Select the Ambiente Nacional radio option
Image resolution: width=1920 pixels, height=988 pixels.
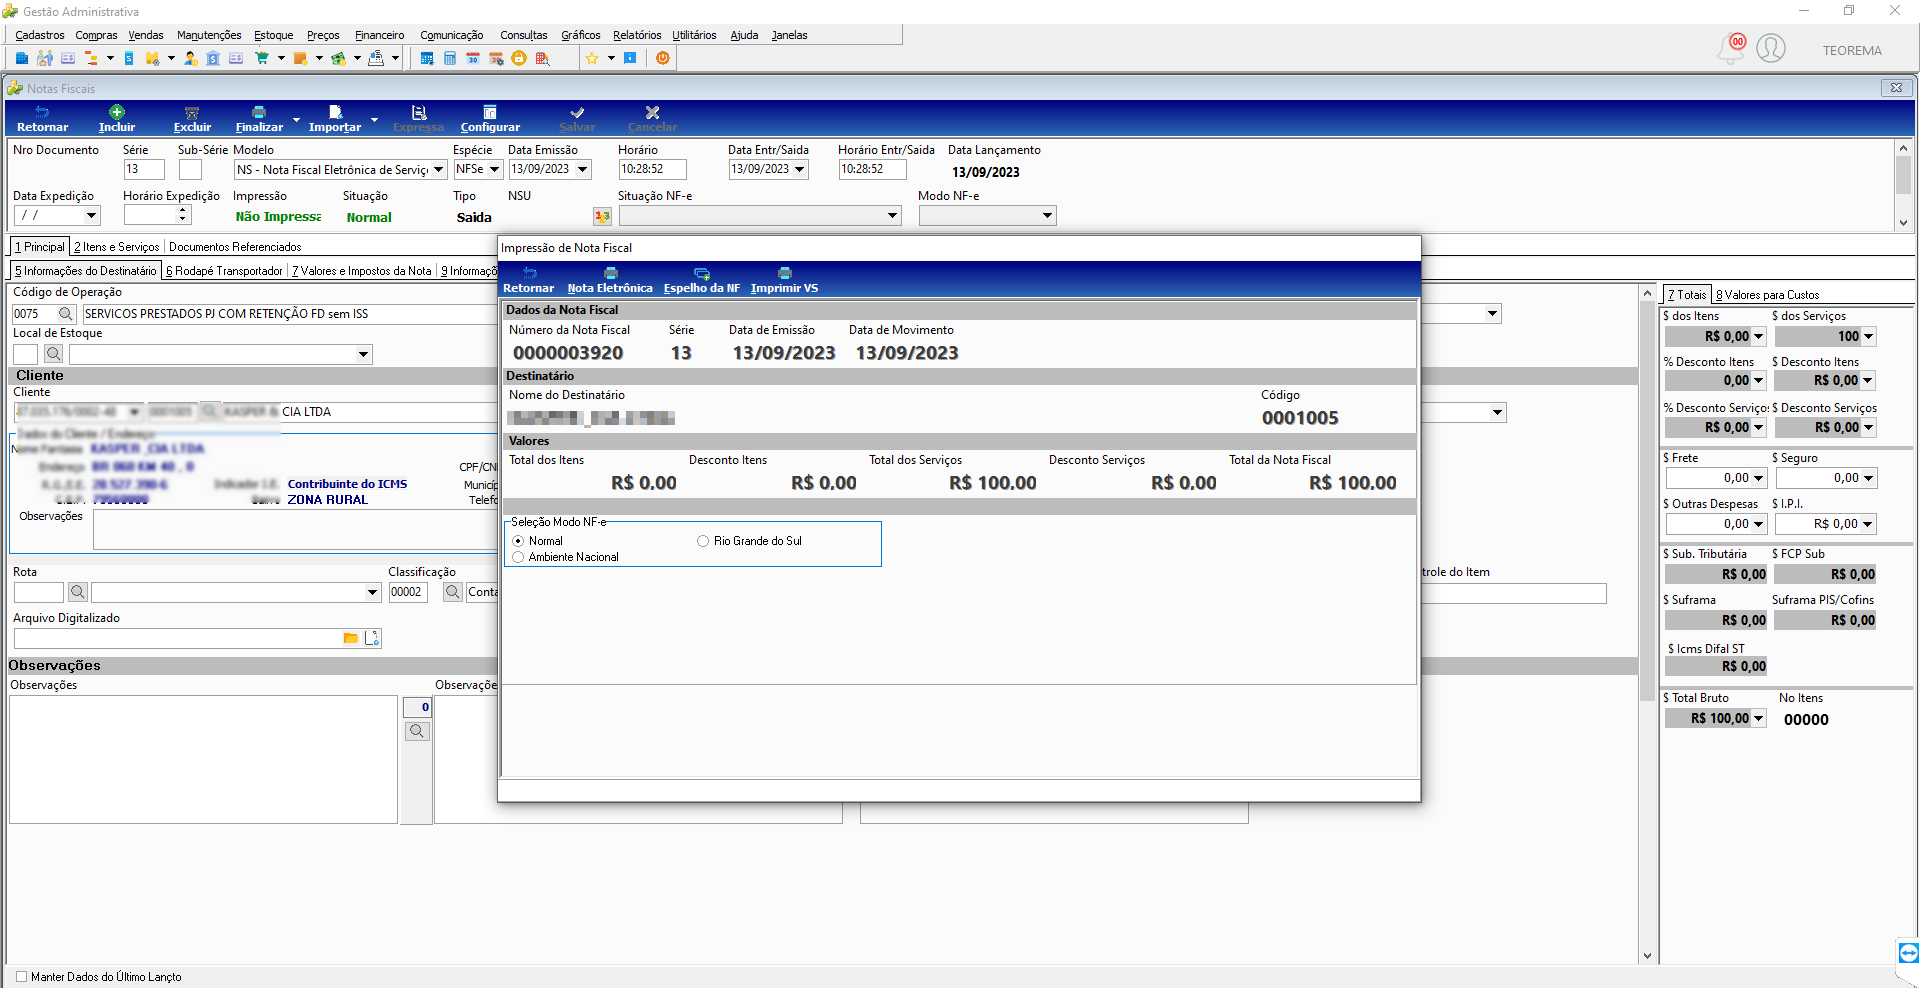pos(518,557)
